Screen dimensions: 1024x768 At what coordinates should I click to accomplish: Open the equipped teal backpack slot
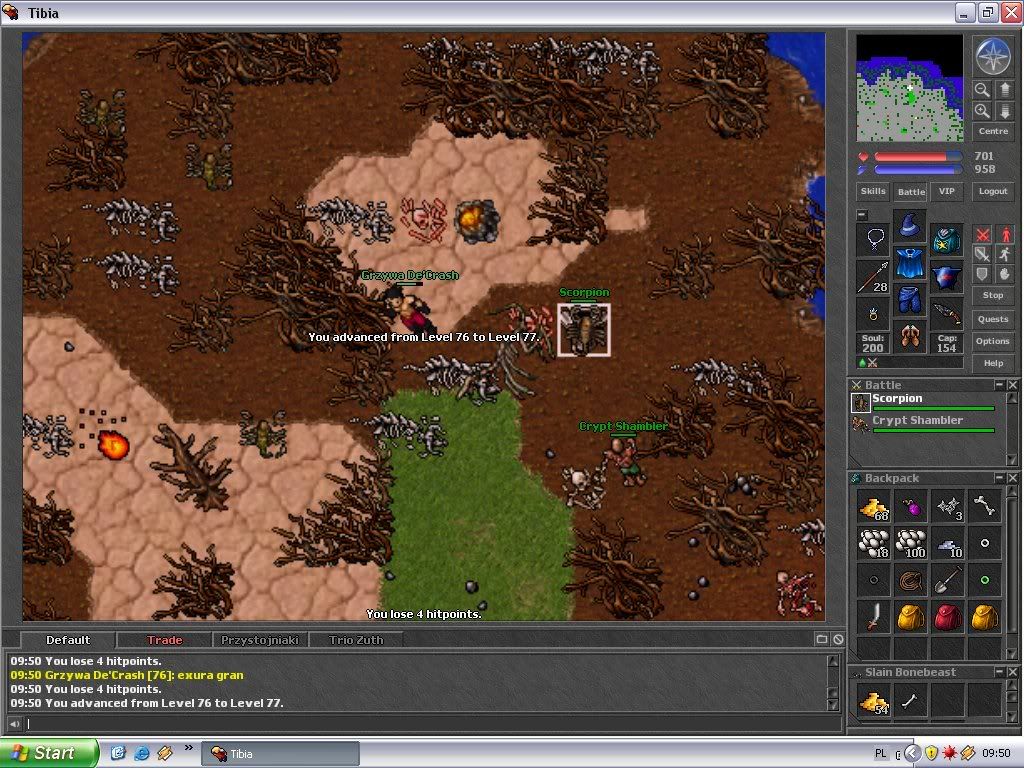pyautogui.click(x=946, y=239)
